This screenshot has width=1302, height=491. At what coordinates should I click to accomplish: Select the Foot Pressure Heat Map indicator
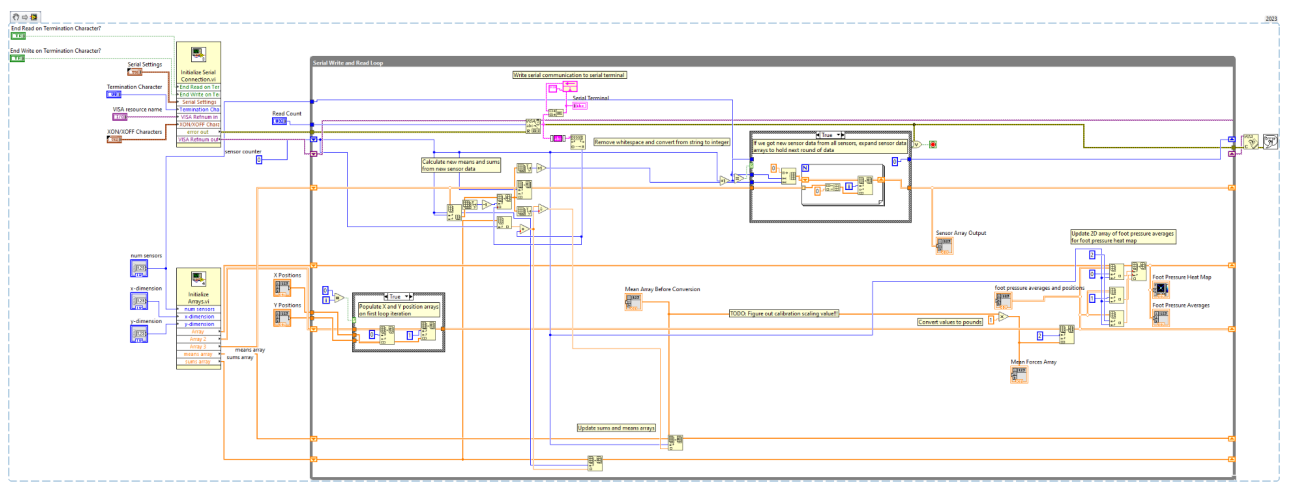1160,289
